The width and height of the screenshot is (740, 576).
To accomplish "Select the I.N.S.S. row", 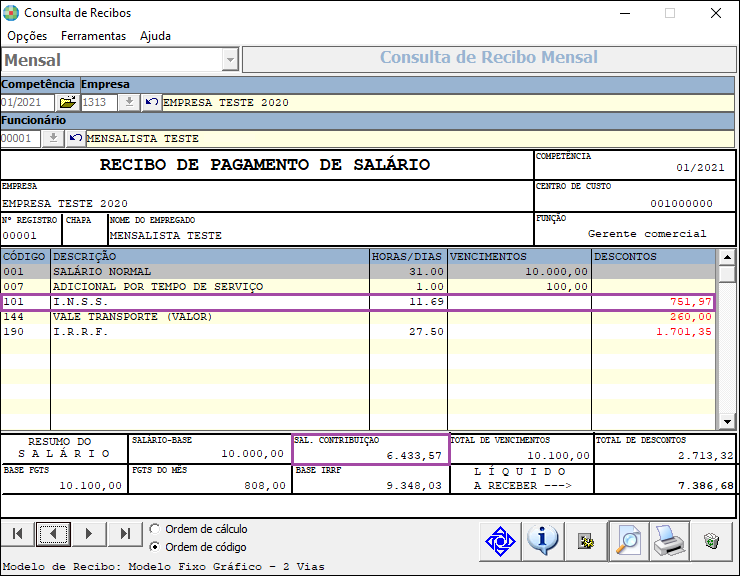I will [x=358, y=302].
